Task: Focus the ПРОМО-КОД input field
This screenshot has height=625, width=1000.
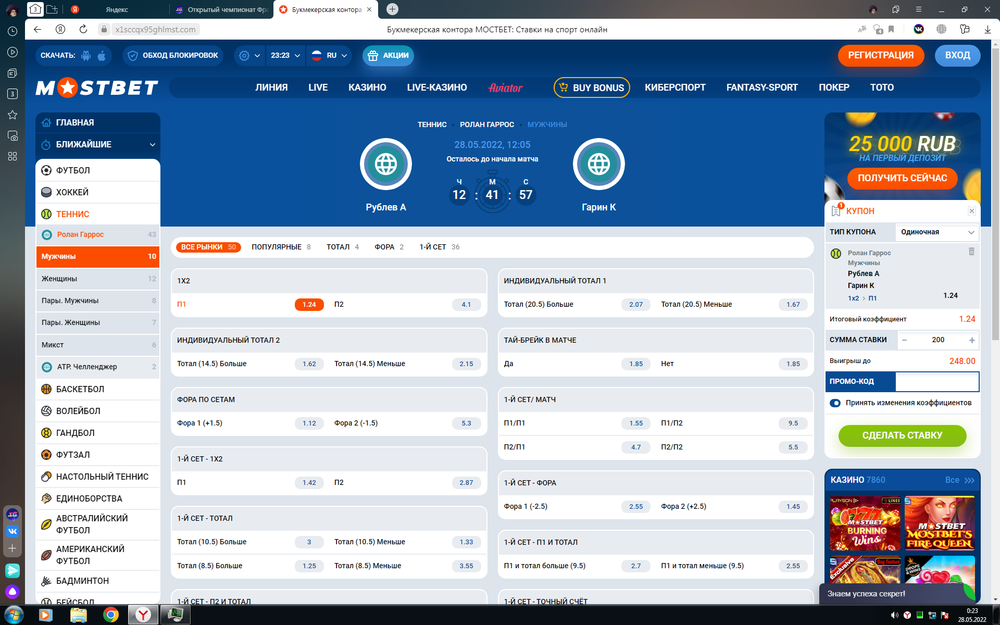Action: 937,381
